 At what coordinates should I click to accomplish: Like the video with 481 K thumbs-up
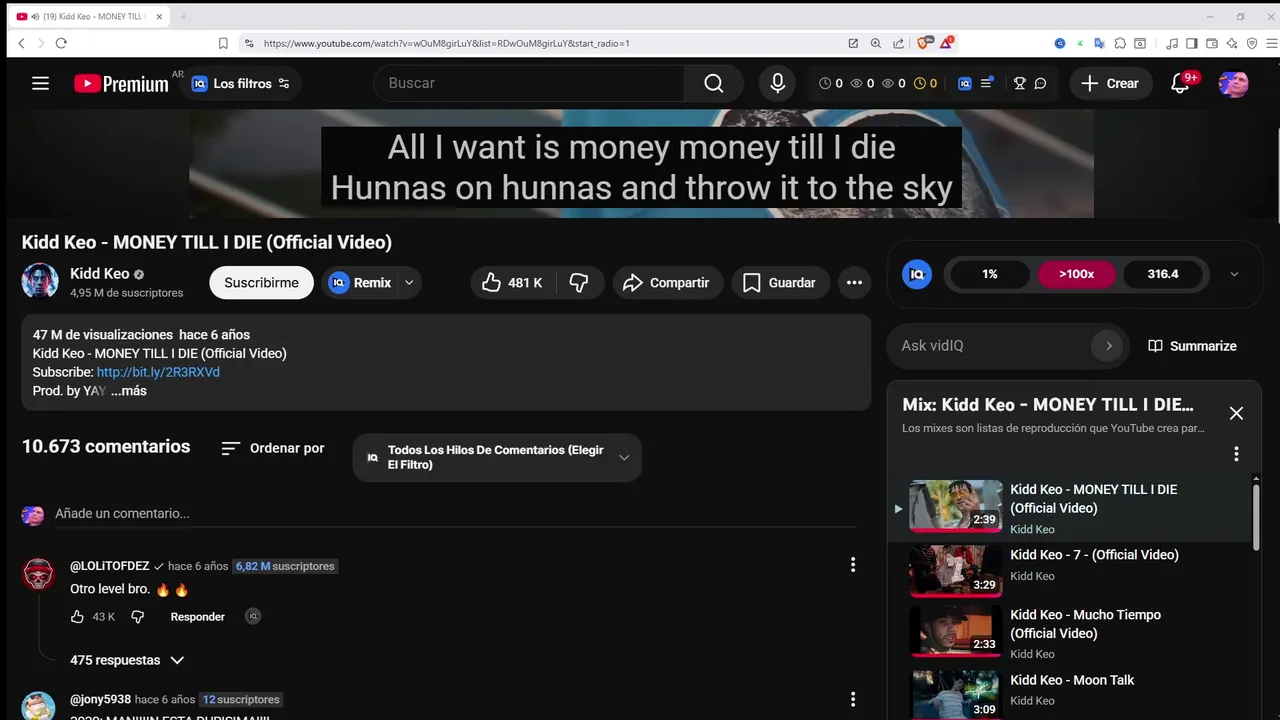pos(511,283)
